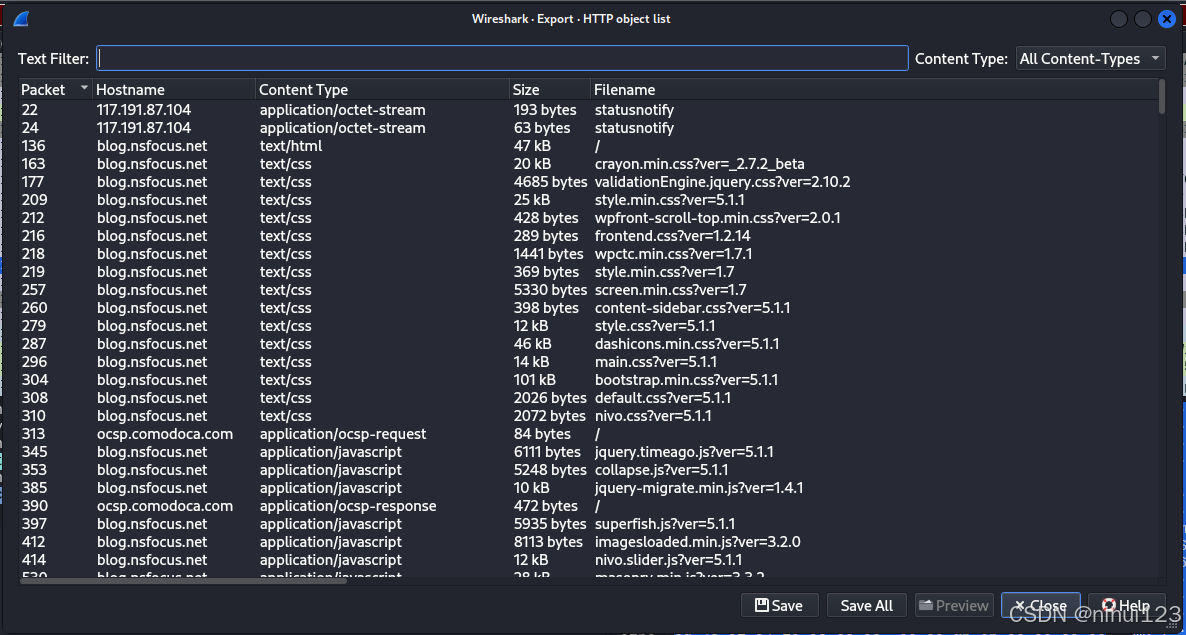Select screen.min.css?ver=1.7 filename
The height and width of the screenshot is (635, 1186).
[x=670, y=290]
